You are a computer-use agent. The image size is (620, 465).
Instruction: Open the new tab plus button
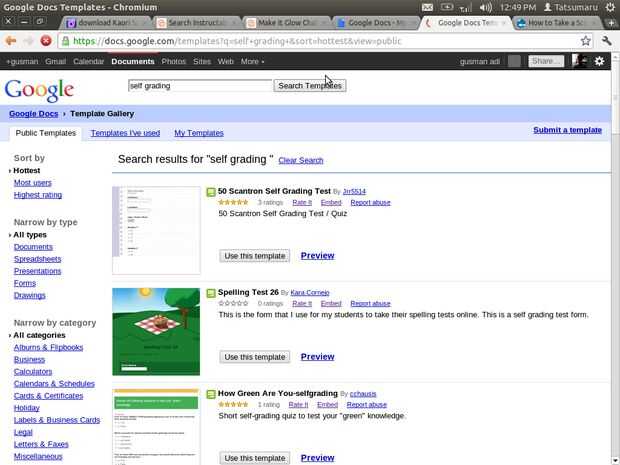tap(611, 23)
